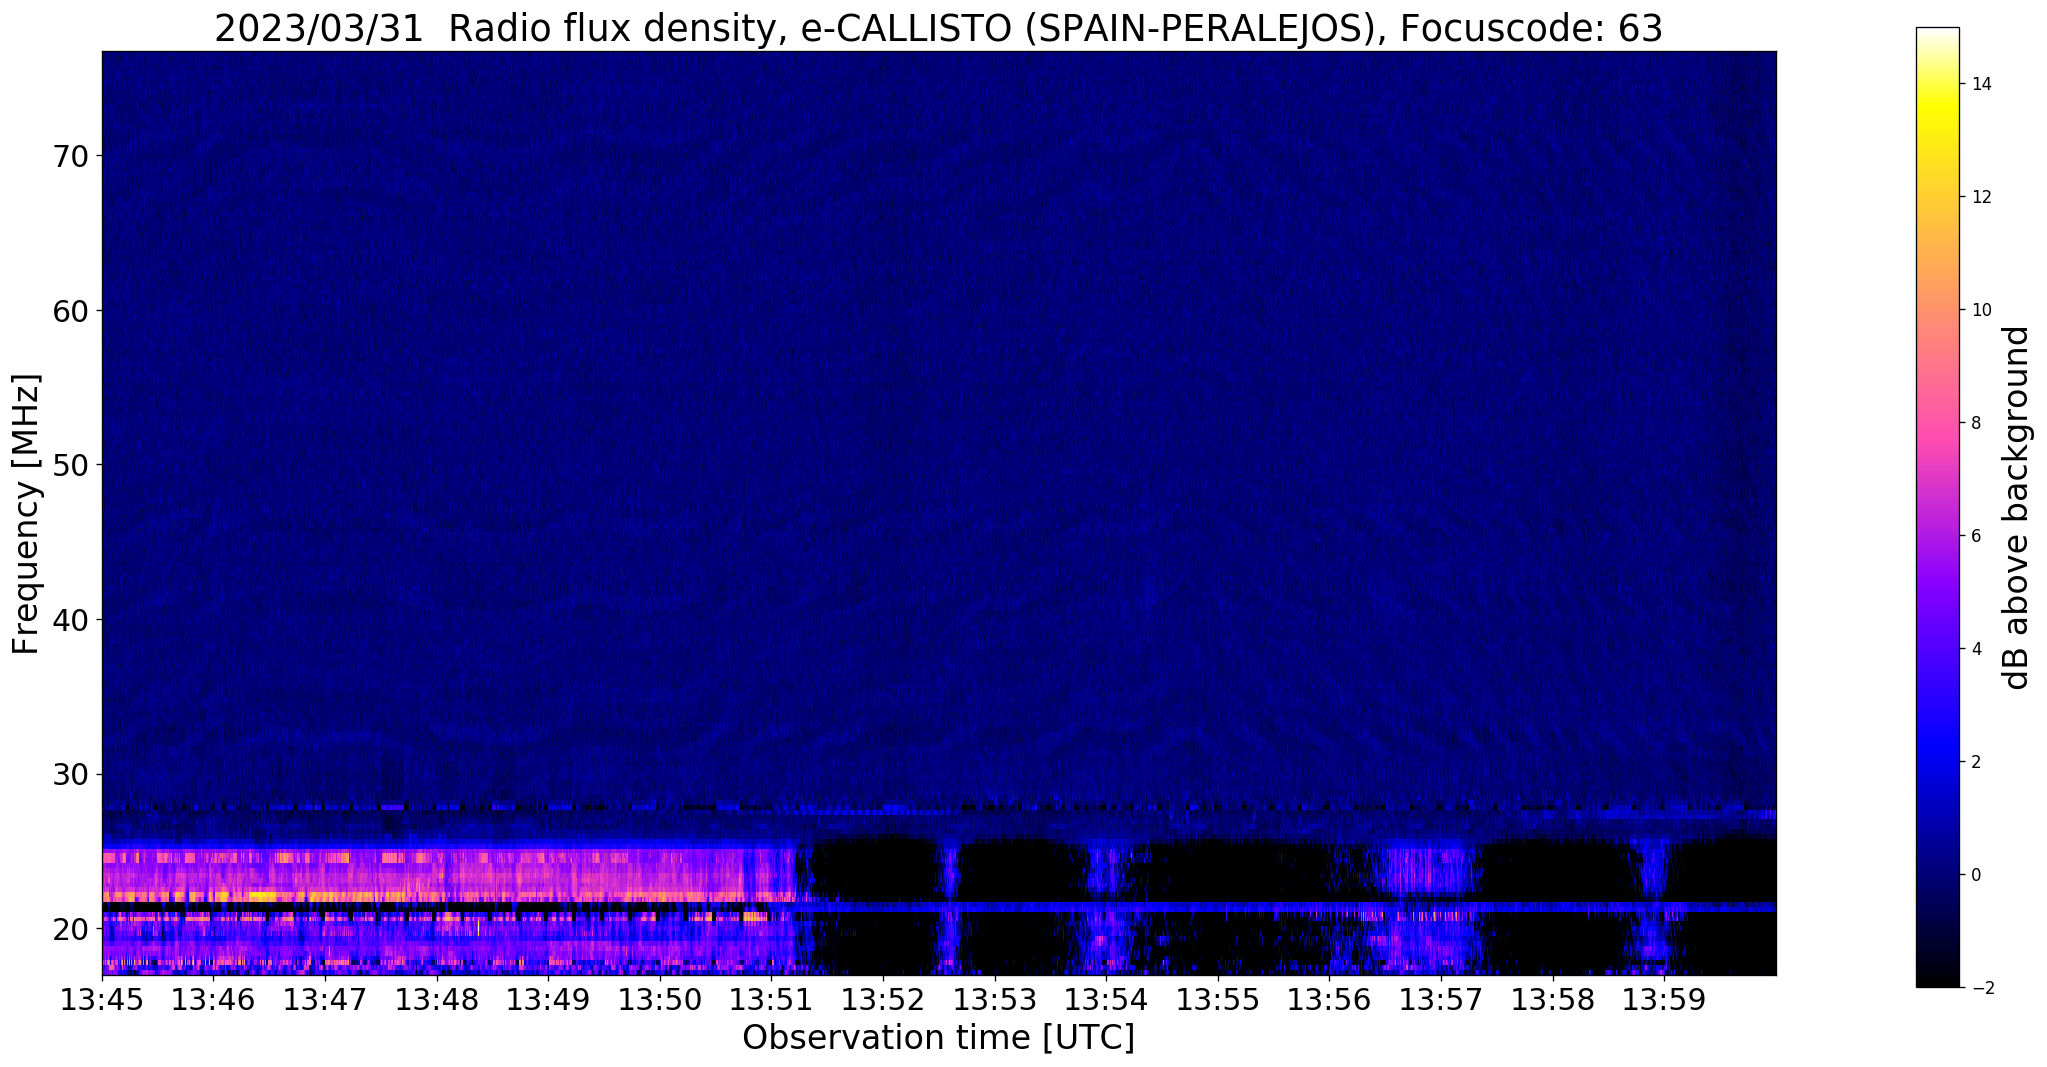Image resolution: width=2047 pixels, height=1067 pixels.
Task: Click the plot title mentioning e-CALLISTO SPAIN-PERALEJOS
Action: [938, 29]
